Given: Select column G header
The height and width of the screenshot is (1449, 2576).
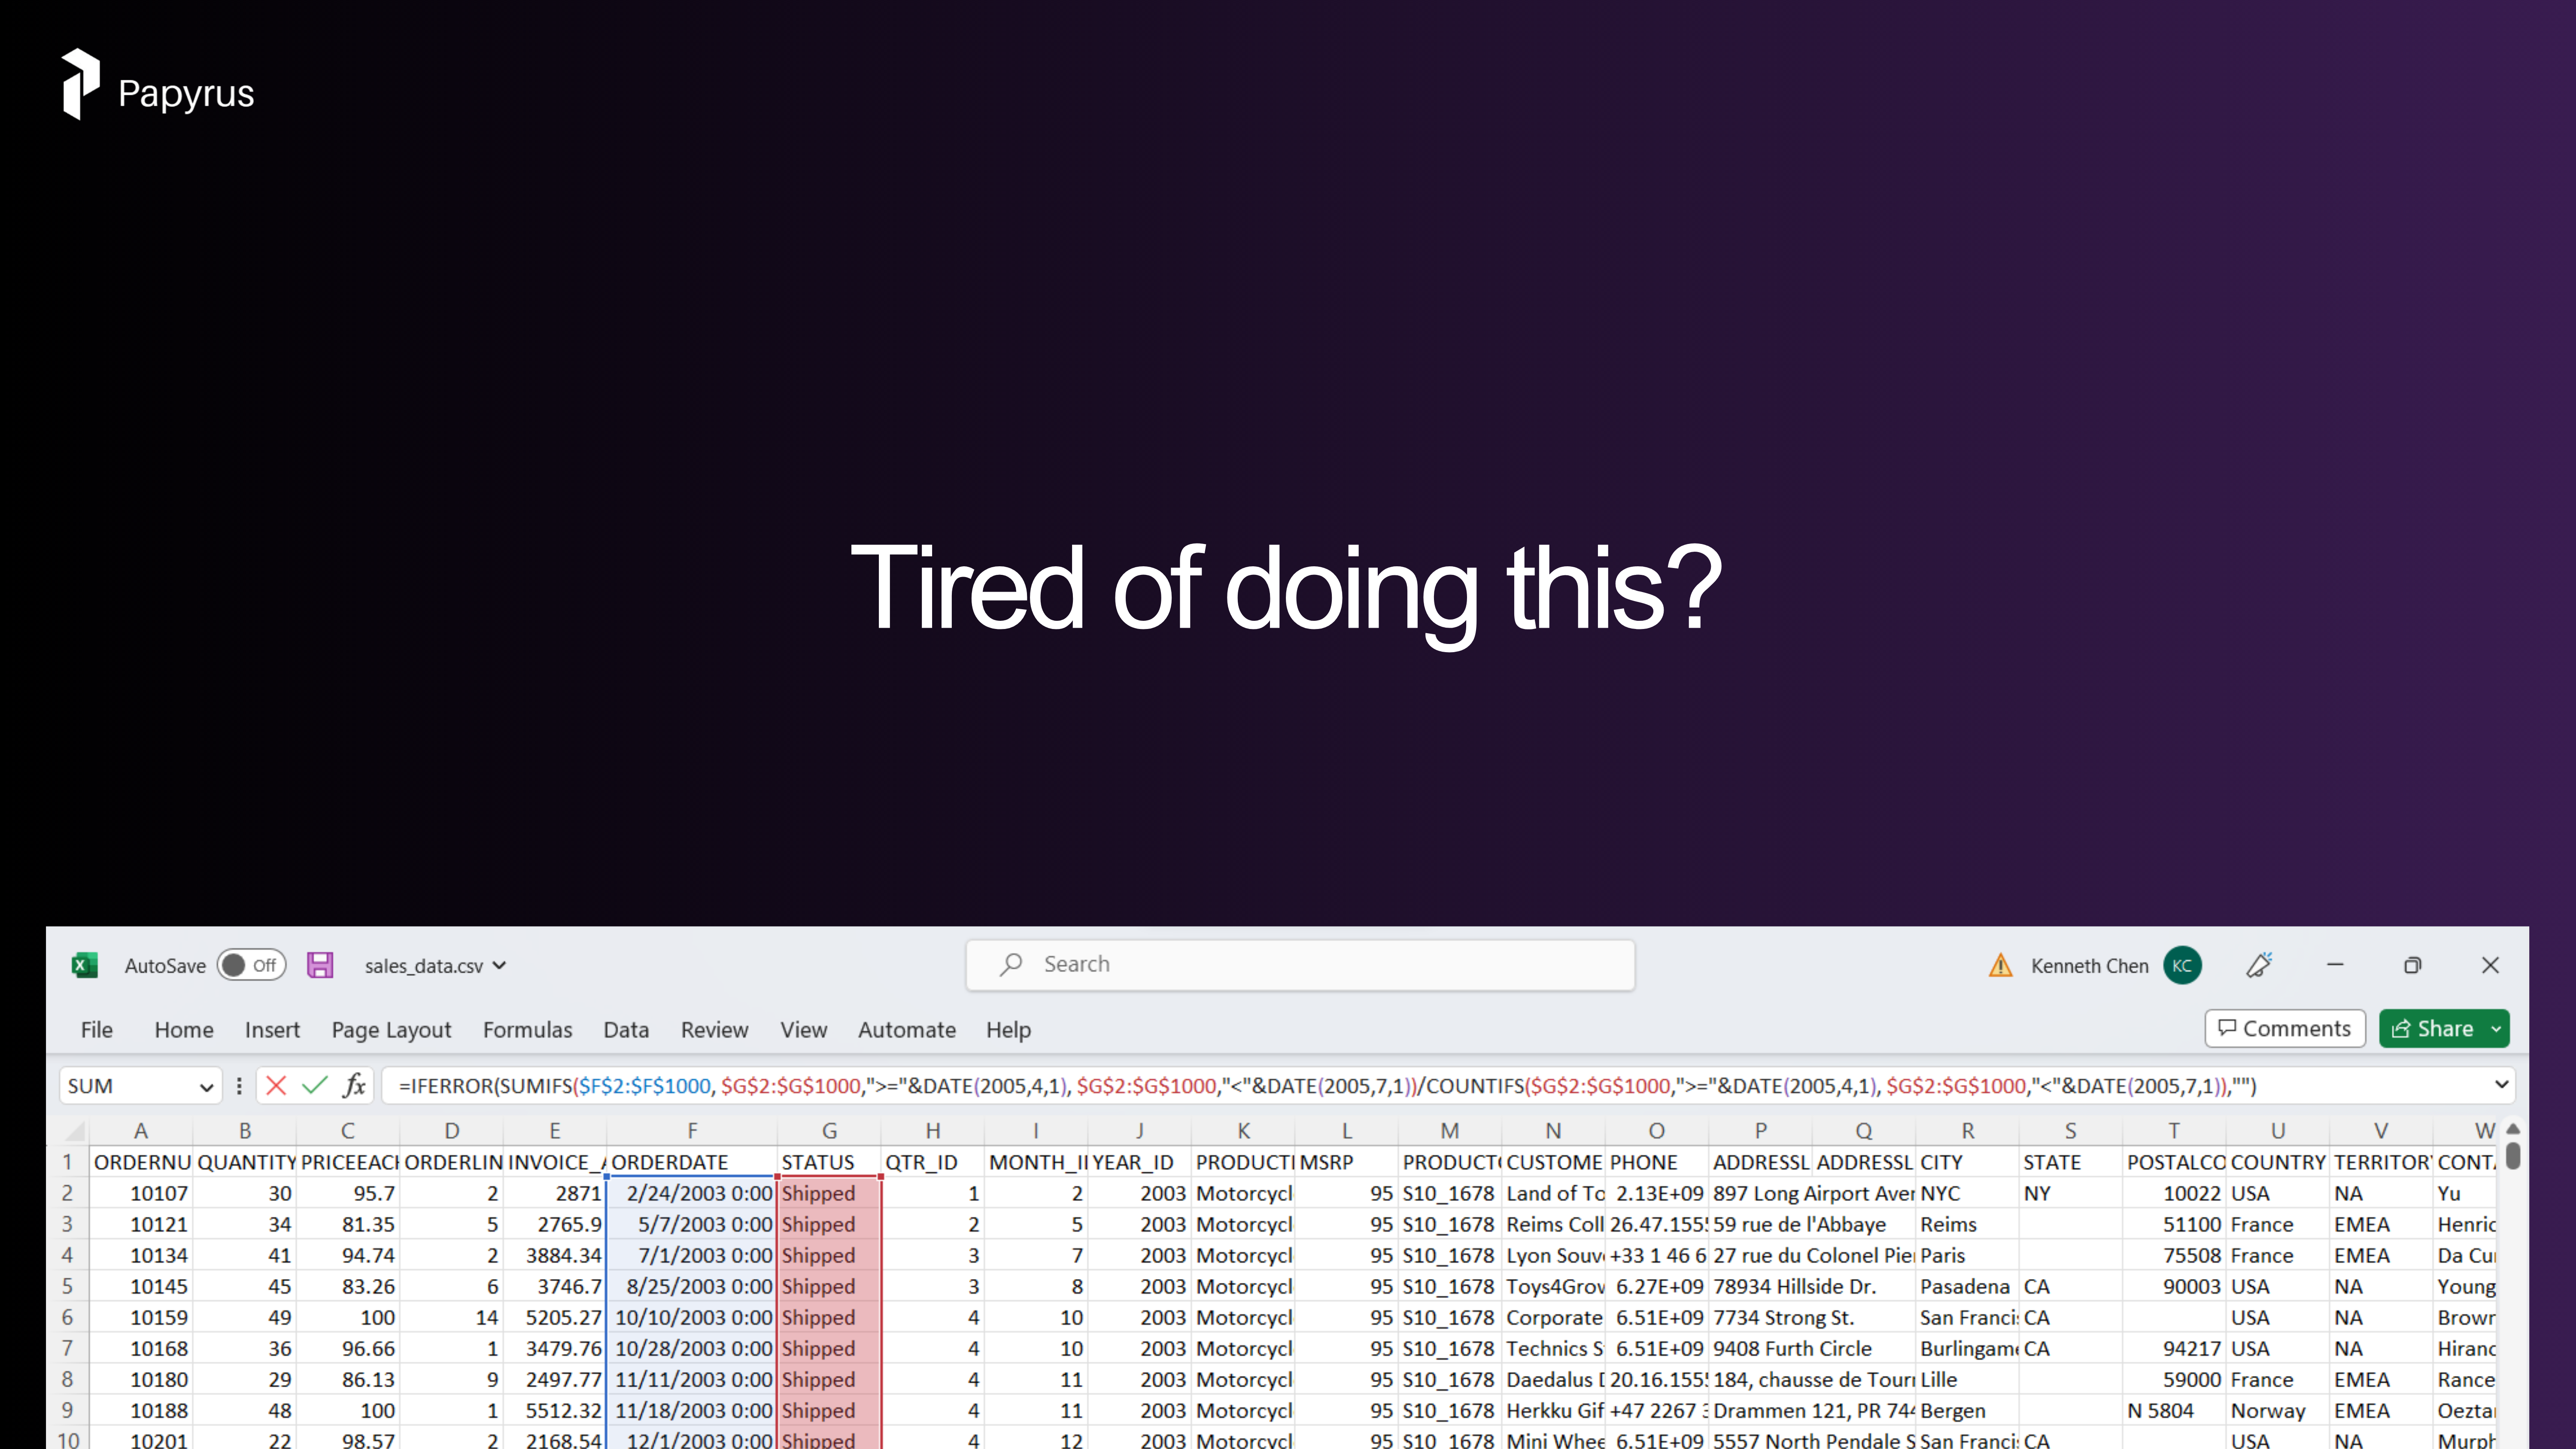Looking at the screenshot, I should point(829,1131).
